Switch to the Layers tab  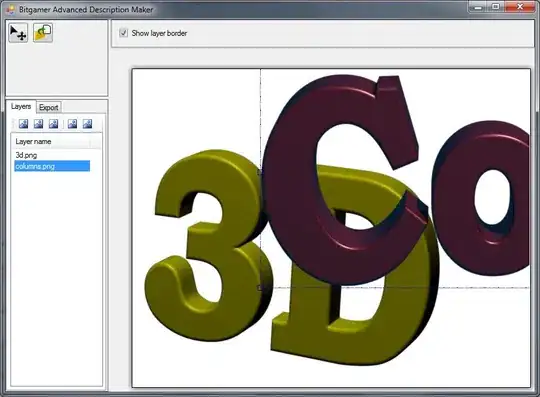[21, 106]
